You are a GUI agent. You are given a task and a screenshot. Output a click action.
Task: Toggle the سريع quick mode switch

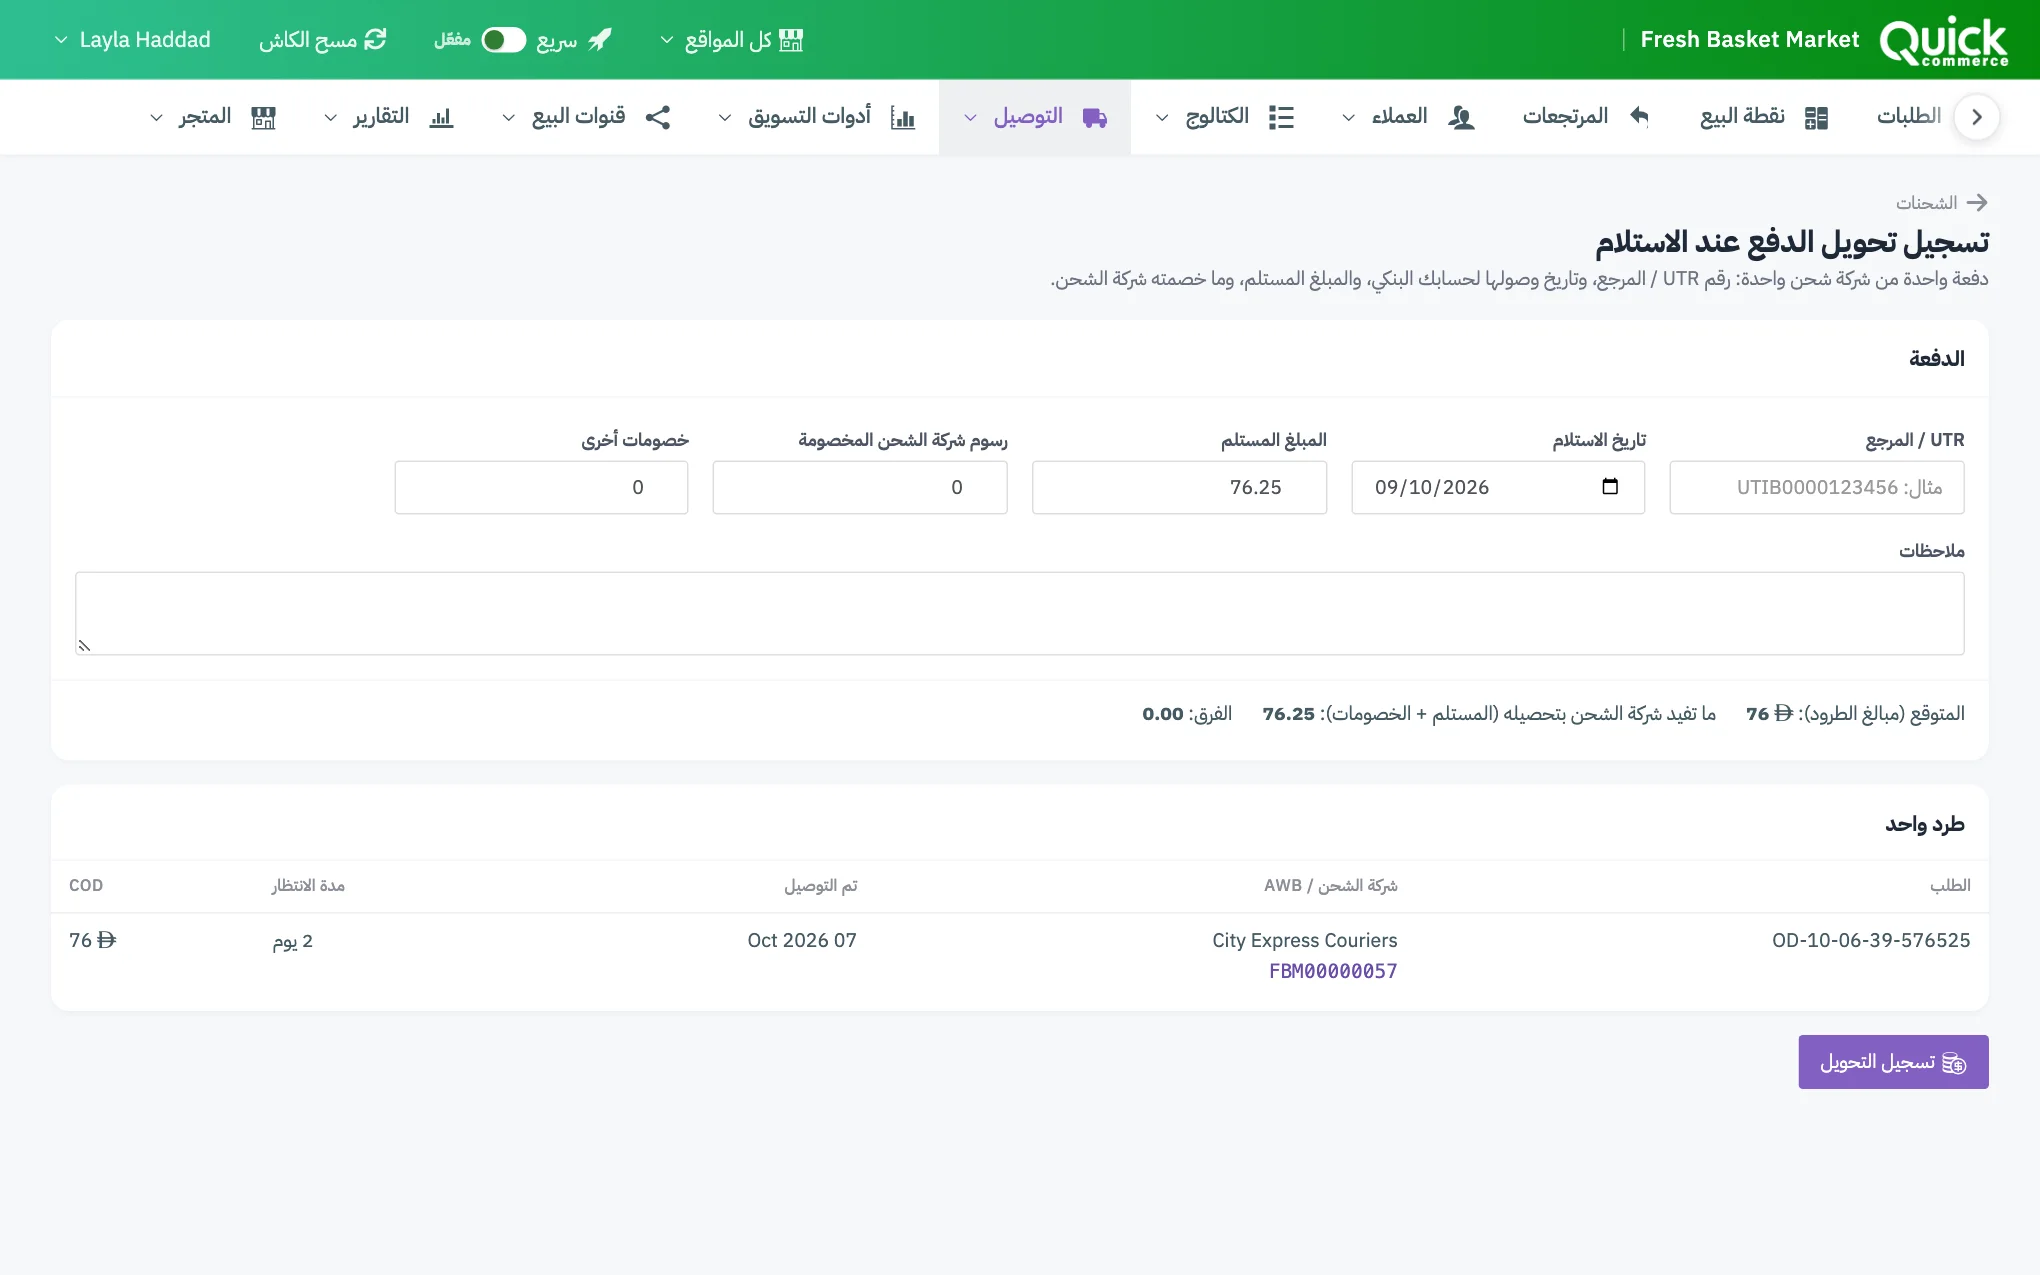point(503,40)
